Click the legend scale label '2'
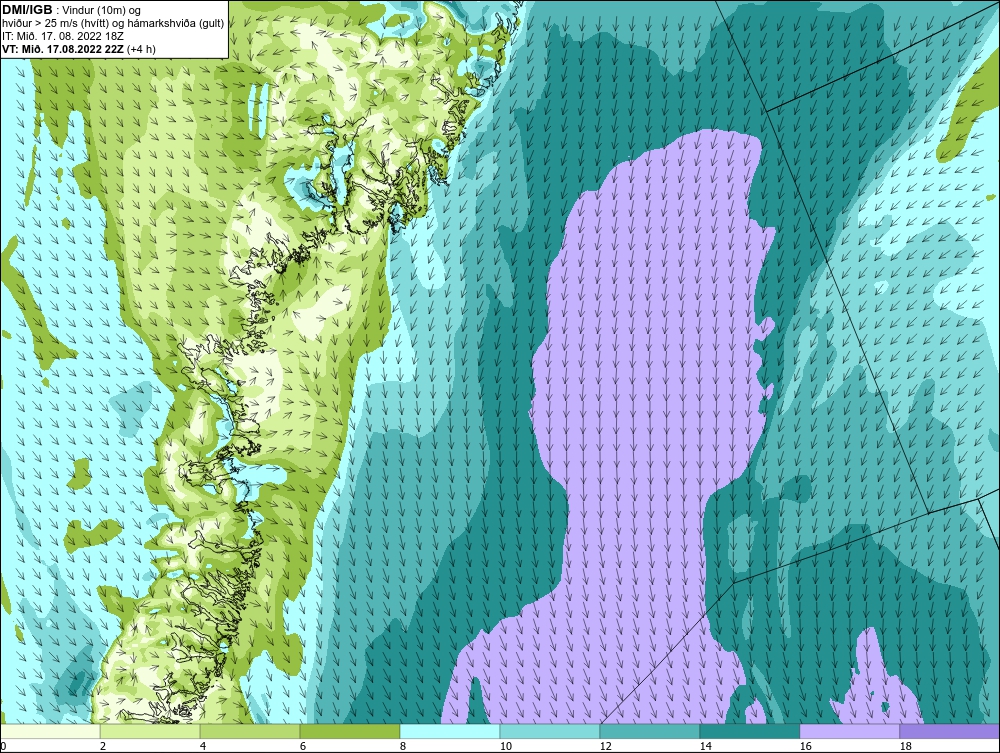Screen dimensions: 1000x753 (103, 746)
